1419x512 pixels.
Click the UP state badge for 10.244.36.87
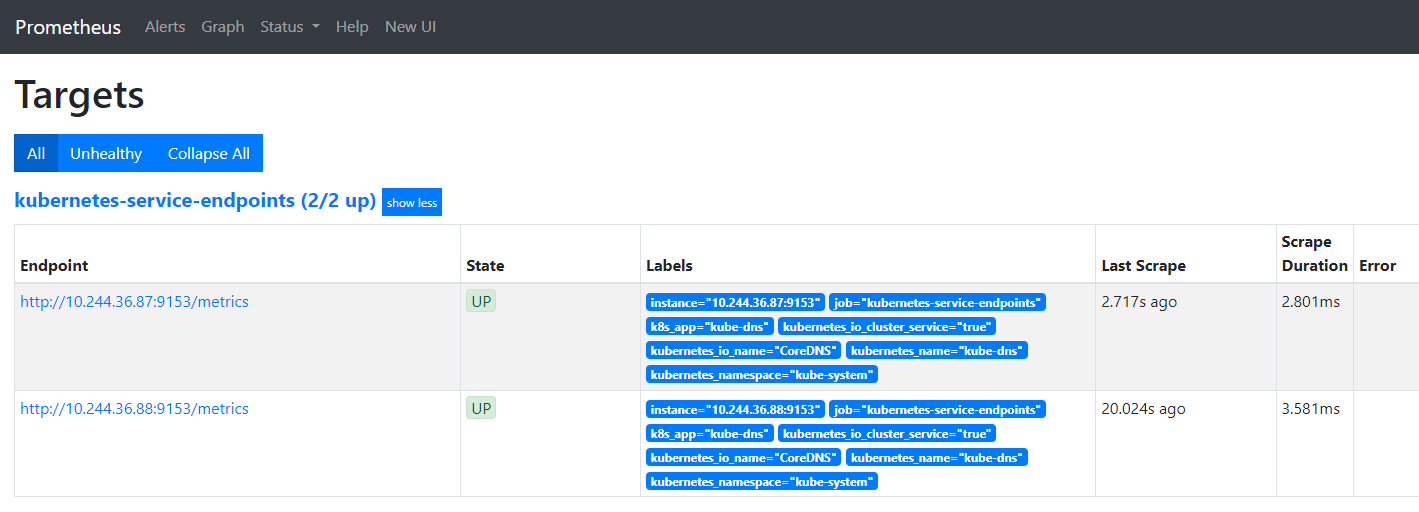pyautogui.click(x=481, y=301)
